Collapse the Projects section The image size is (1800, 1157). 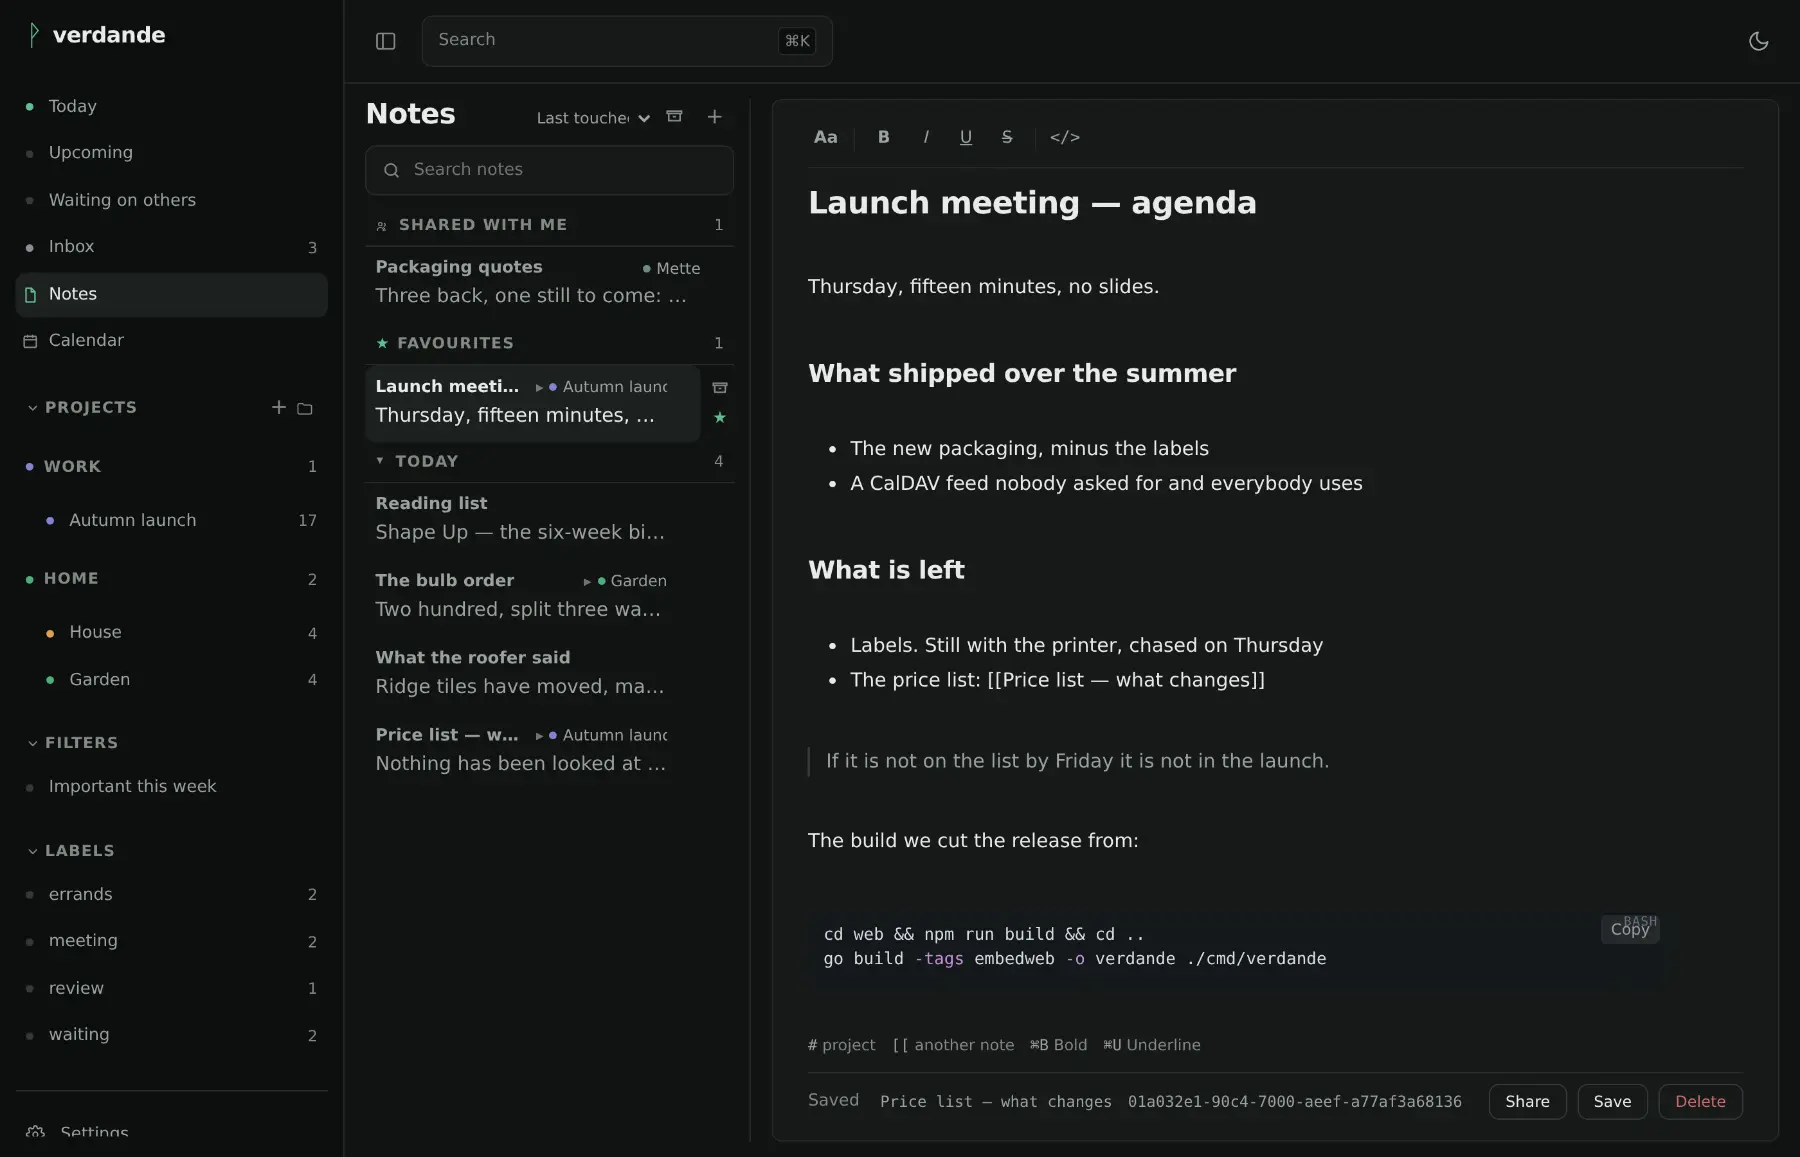tap(82, 408)
